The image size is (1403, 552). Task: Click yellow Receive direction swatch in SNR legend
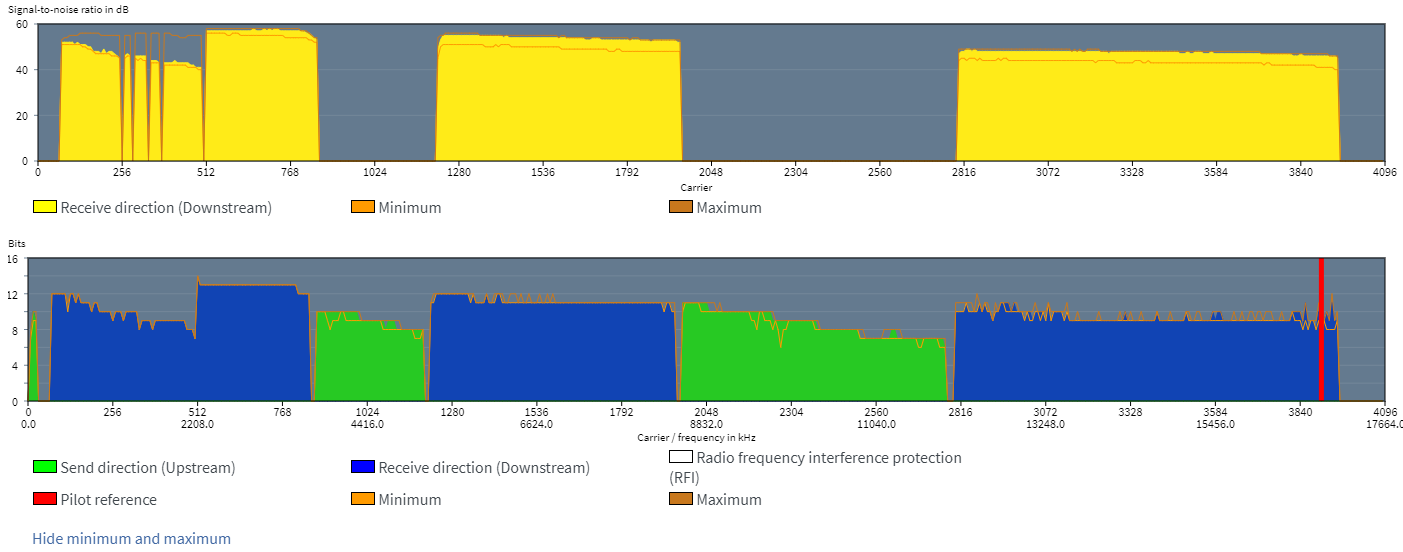[x=45, y=208]
